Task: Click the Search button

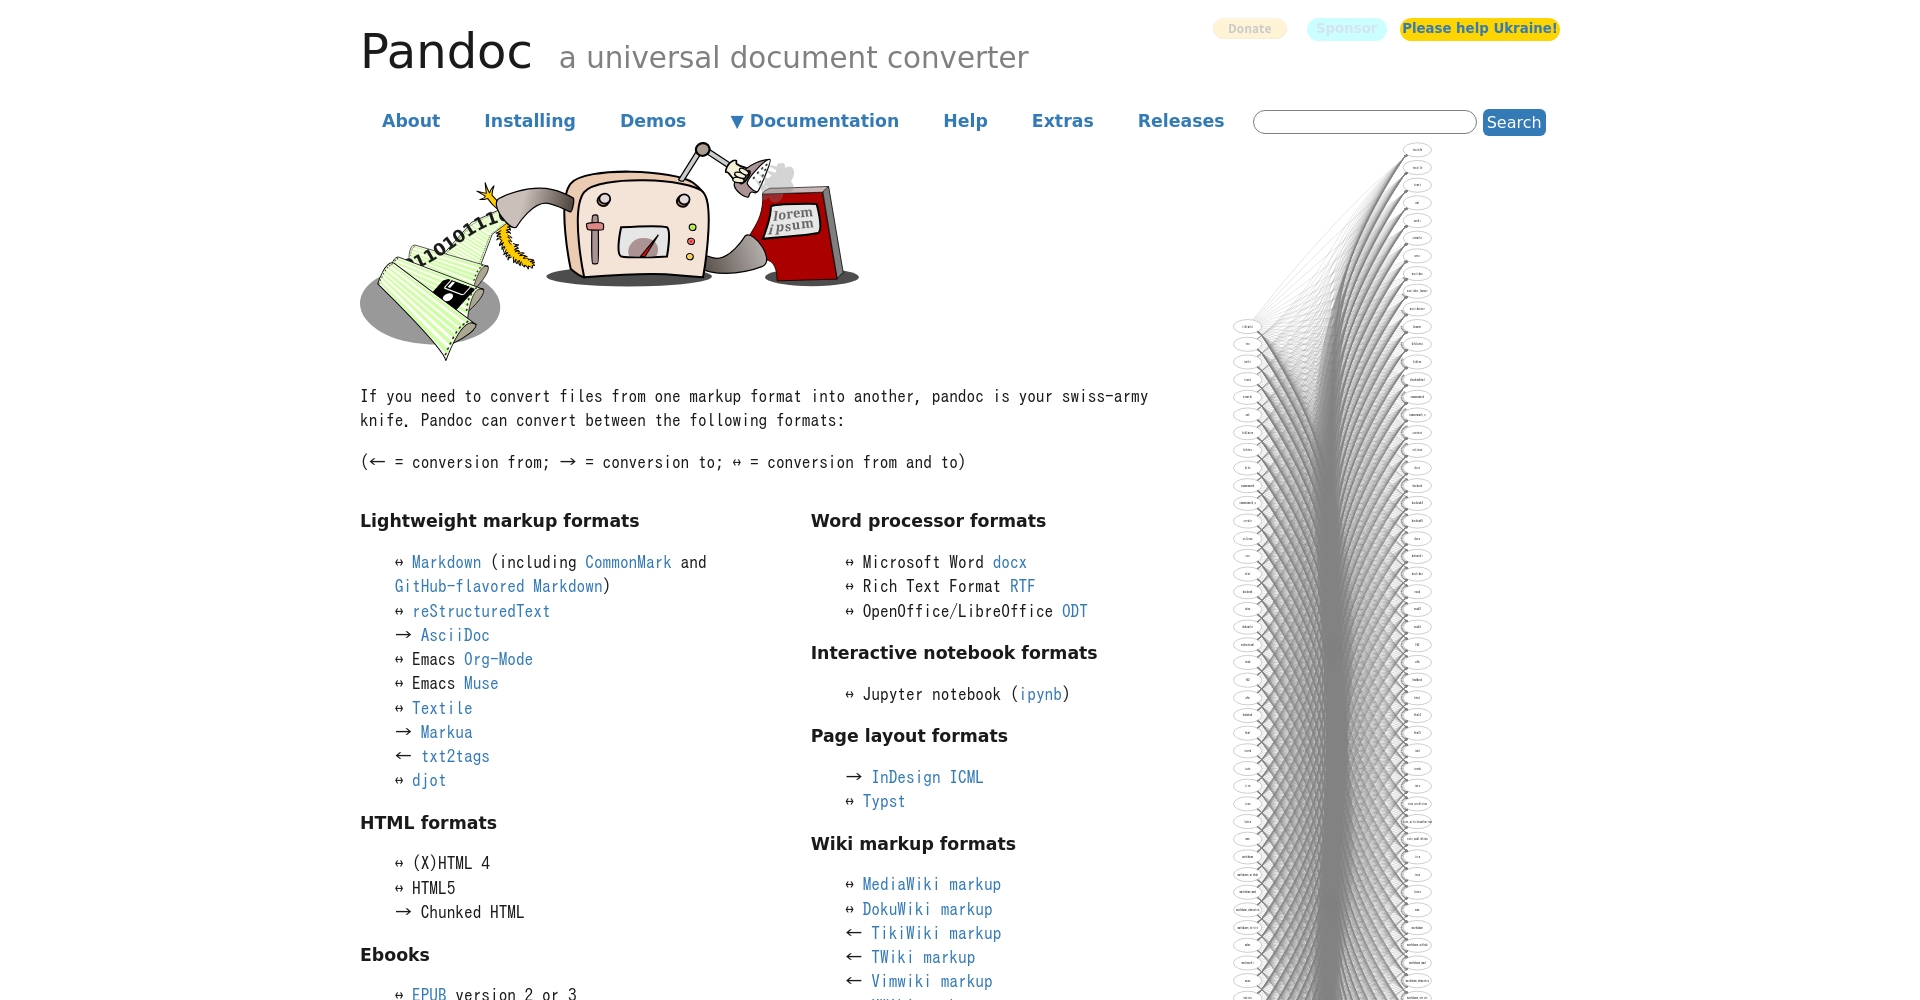Action: (1514, 122)
